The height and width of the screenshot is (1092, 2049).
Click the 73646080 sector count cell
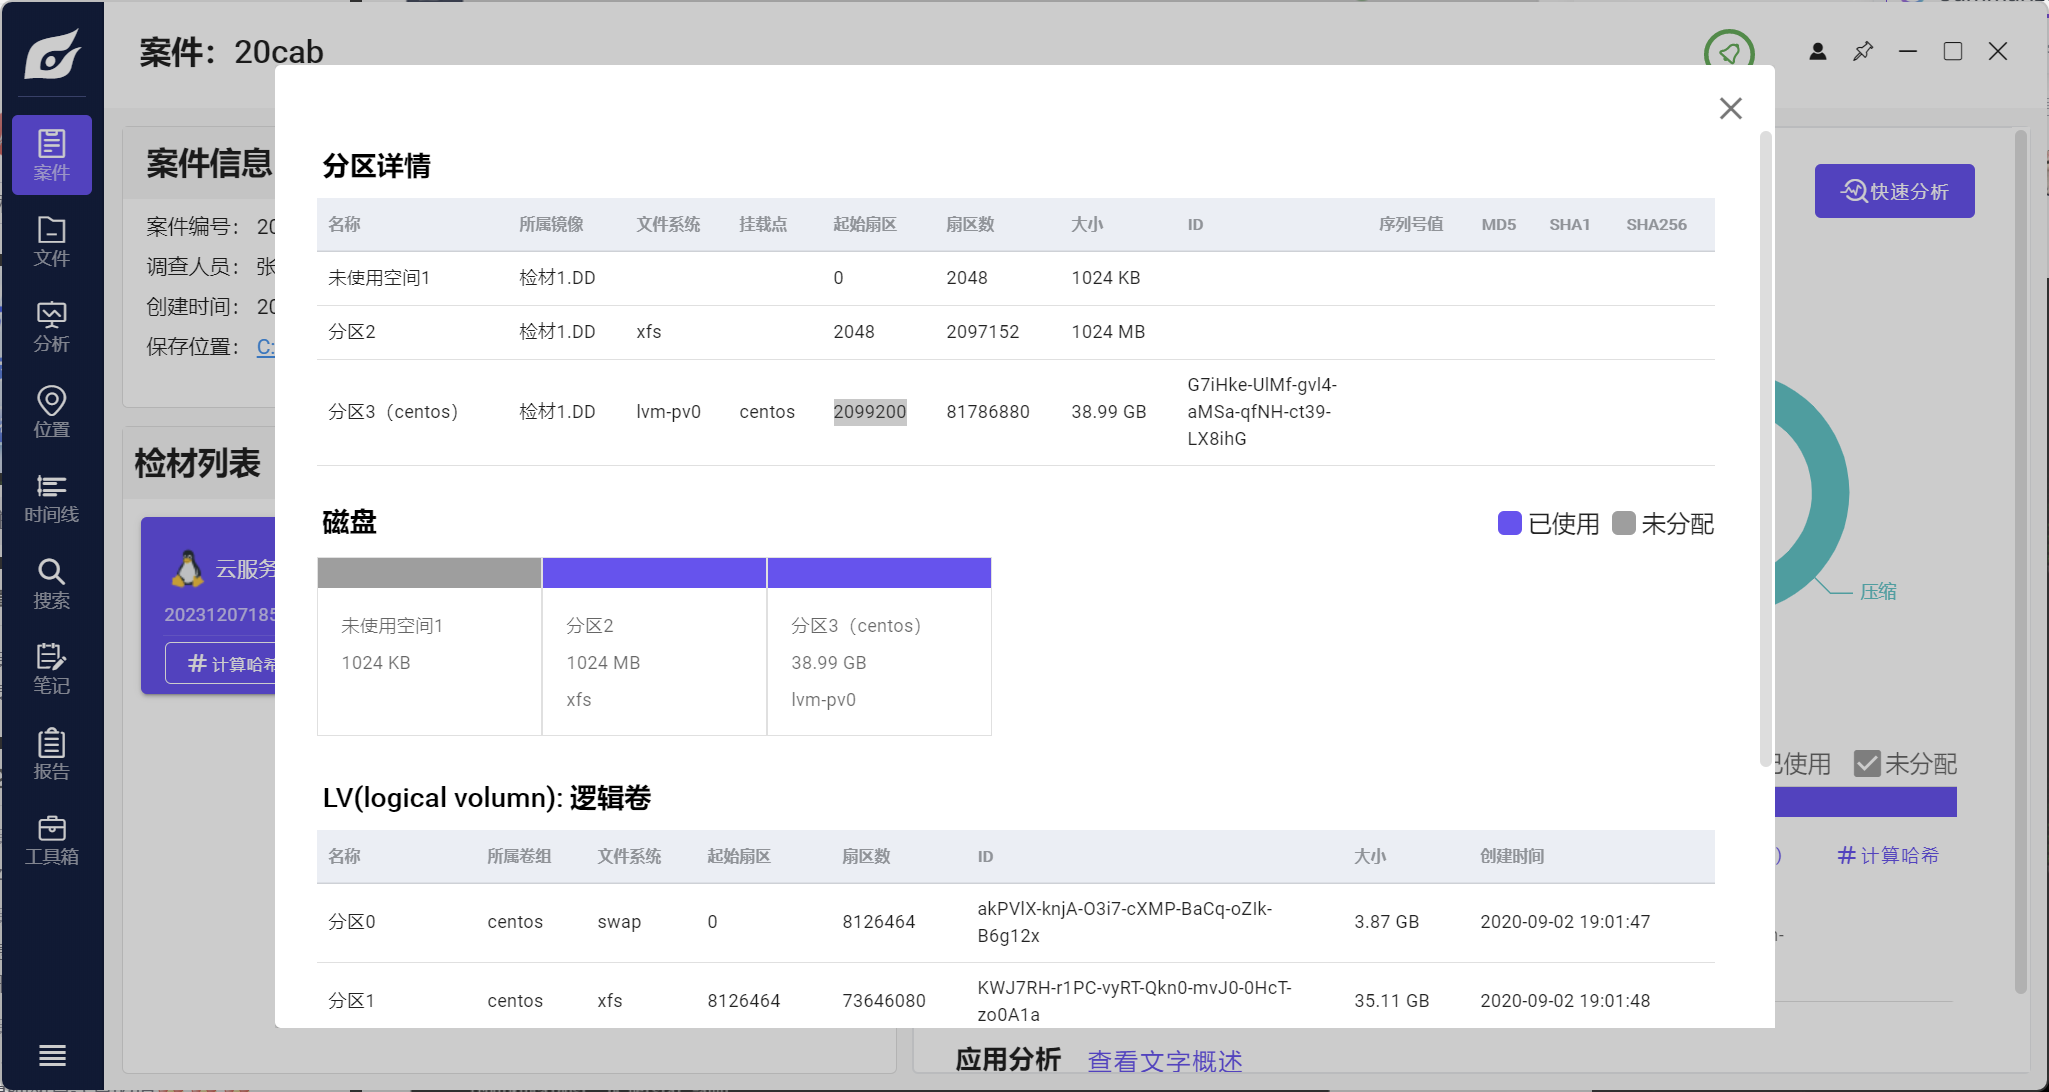pyautogui.click(x=884, y=1001)
